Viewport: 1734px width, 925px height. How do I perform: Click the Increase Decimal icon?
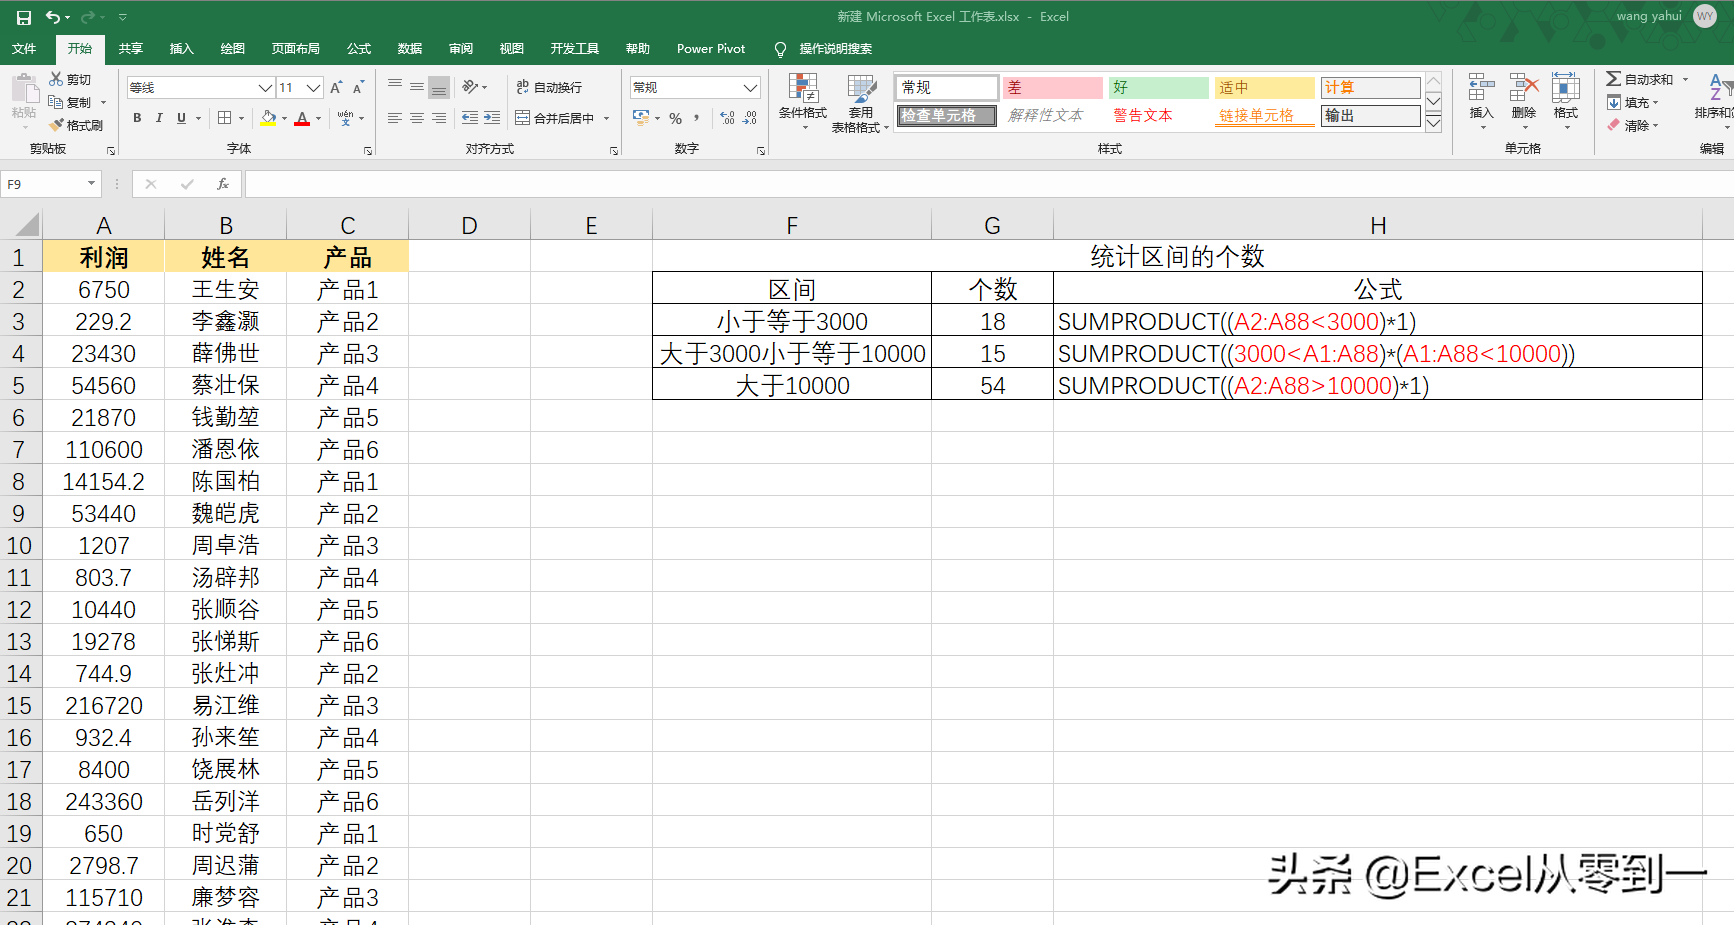point(727,118)
